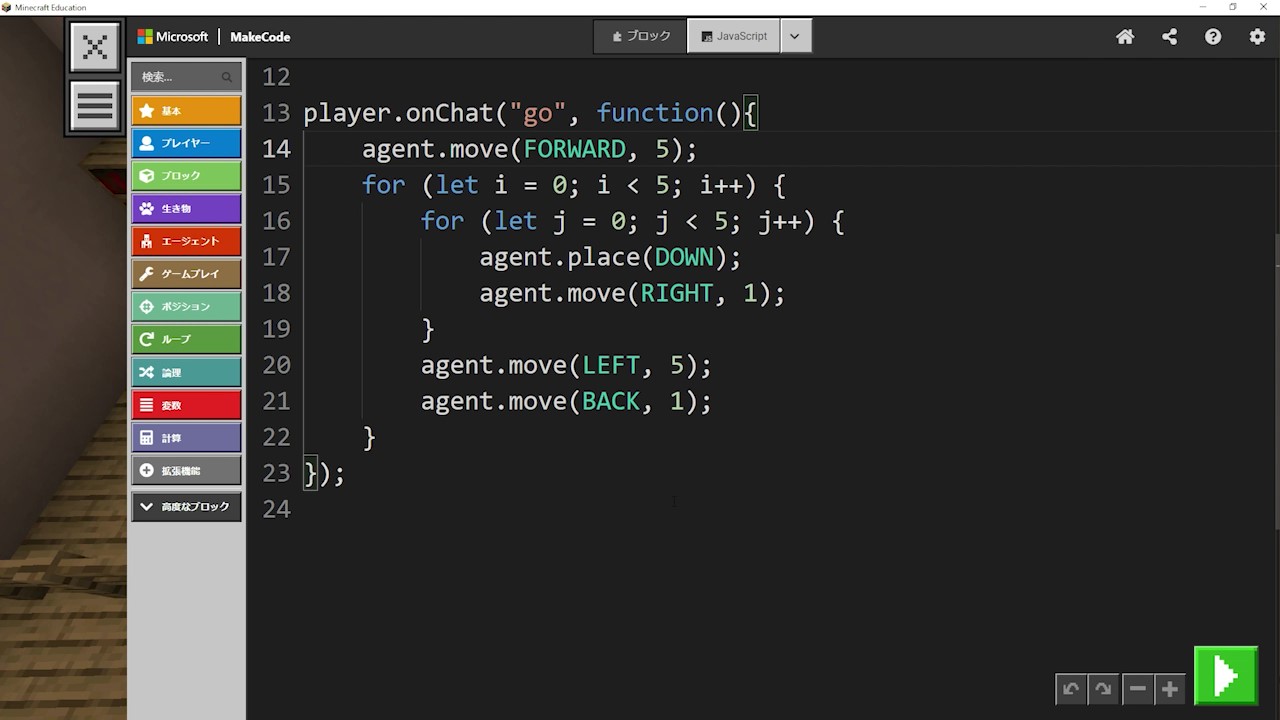The height and width of the screenshot is (720, 1280).
Task: Open the 拡張機能 extensions category
Action: point(186,470)
